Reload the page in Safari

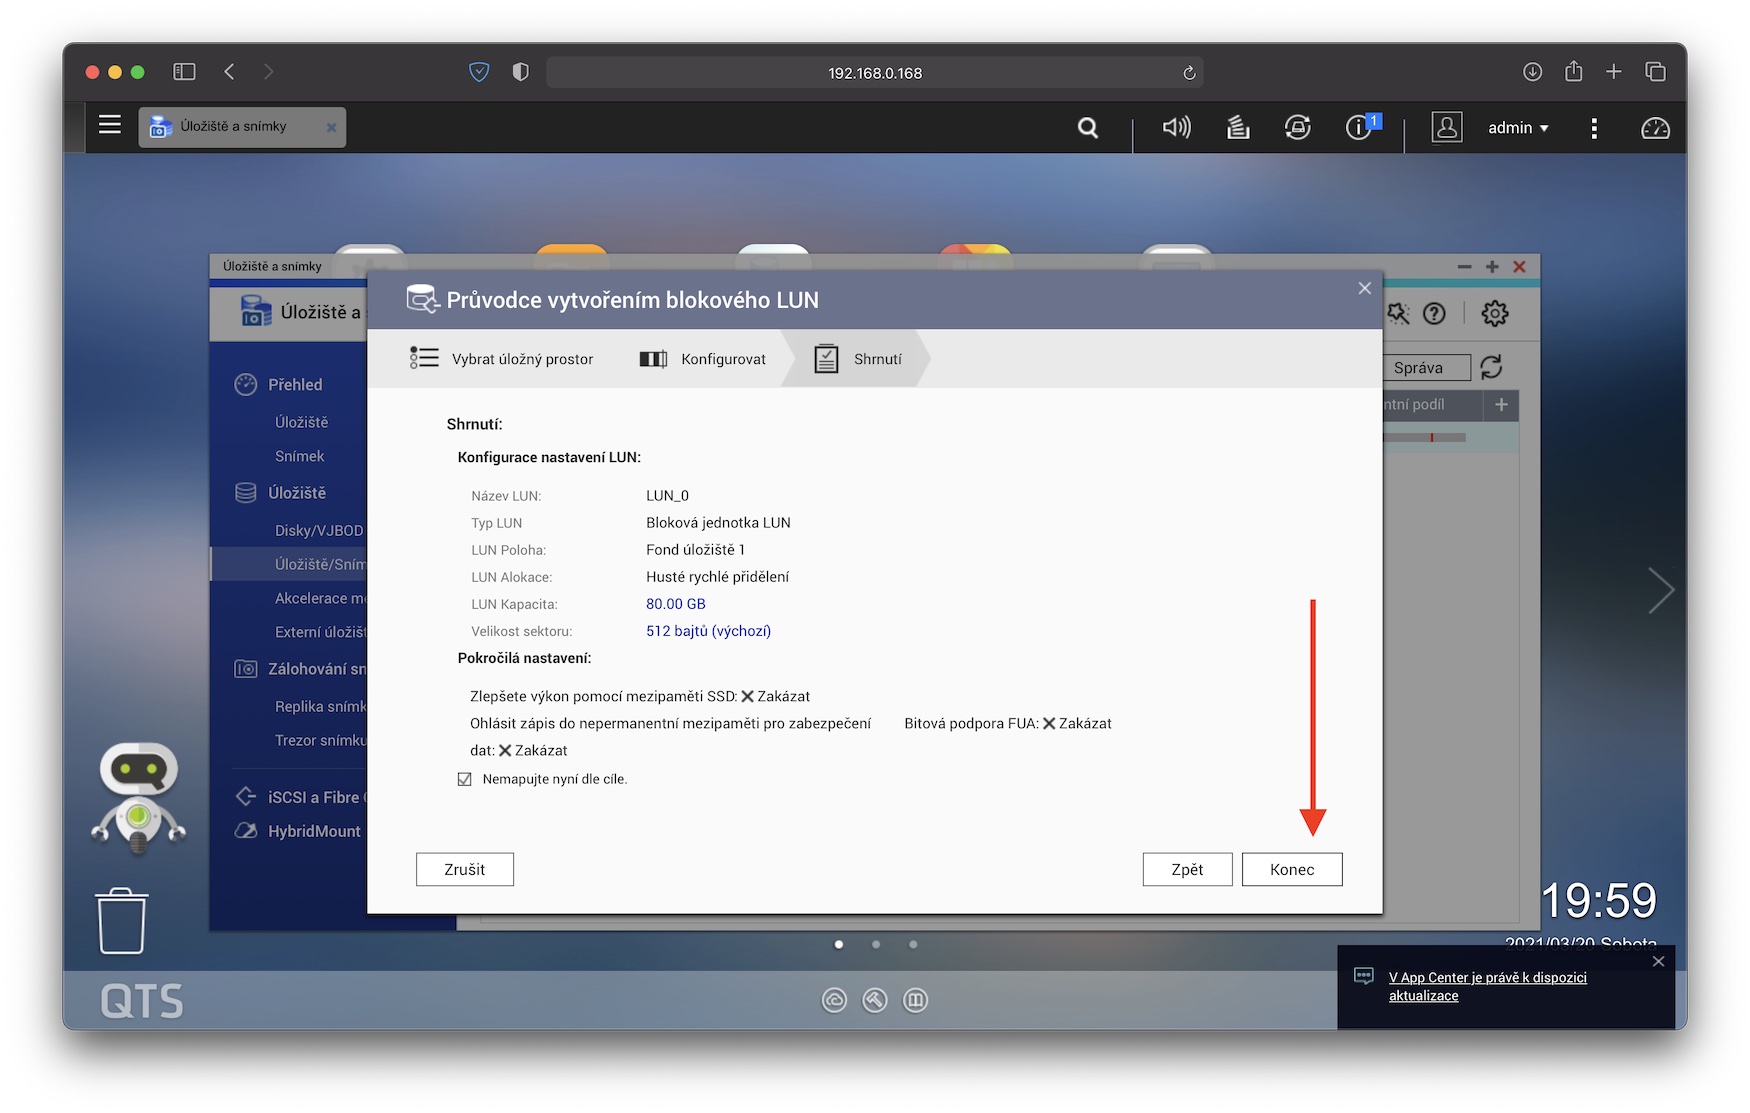coord(1189,73)
